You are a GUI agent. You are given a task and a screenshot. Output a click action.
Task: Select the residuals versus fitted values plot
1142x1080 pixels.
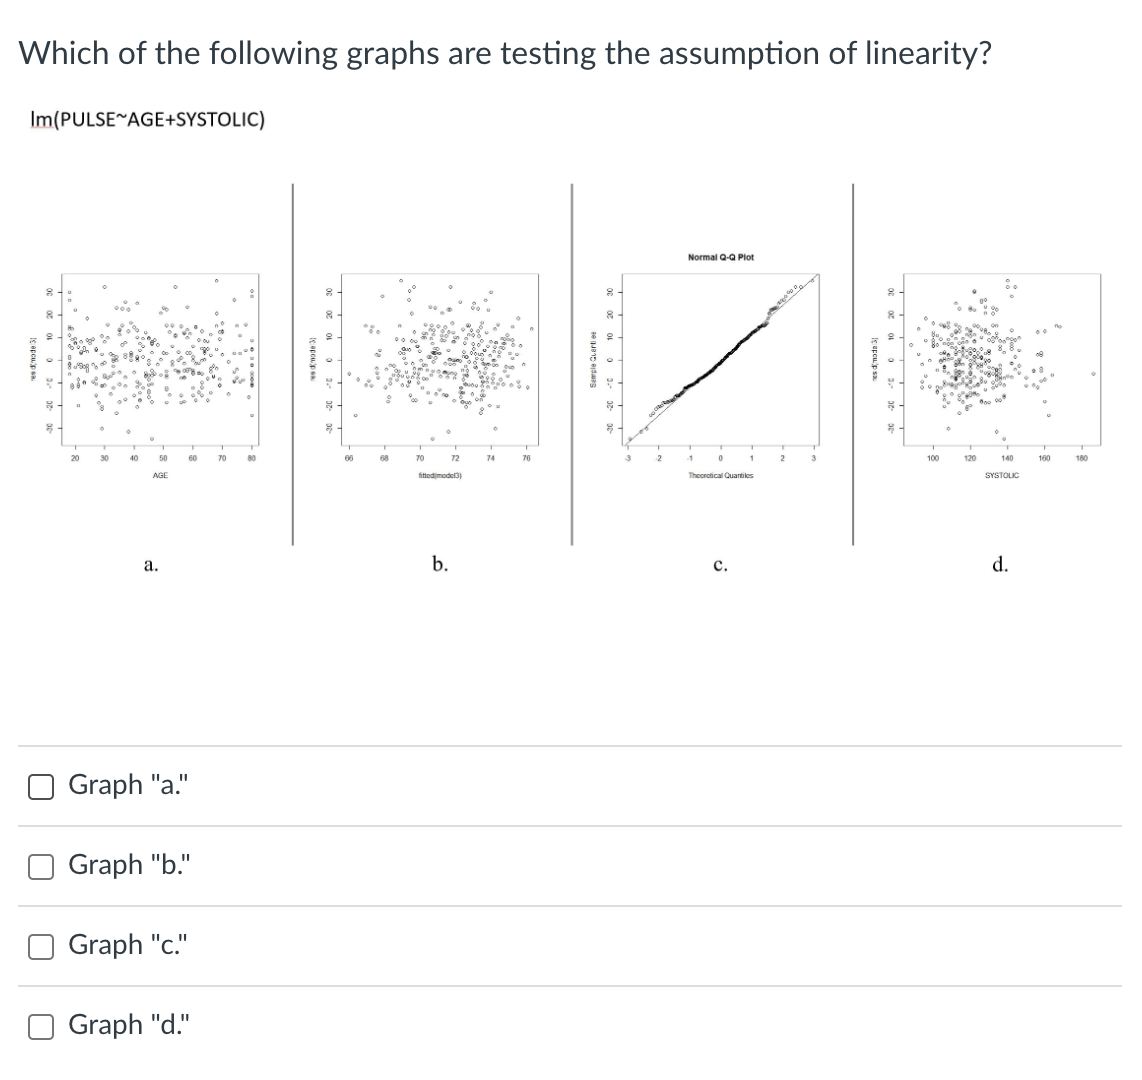coord(440,360)
